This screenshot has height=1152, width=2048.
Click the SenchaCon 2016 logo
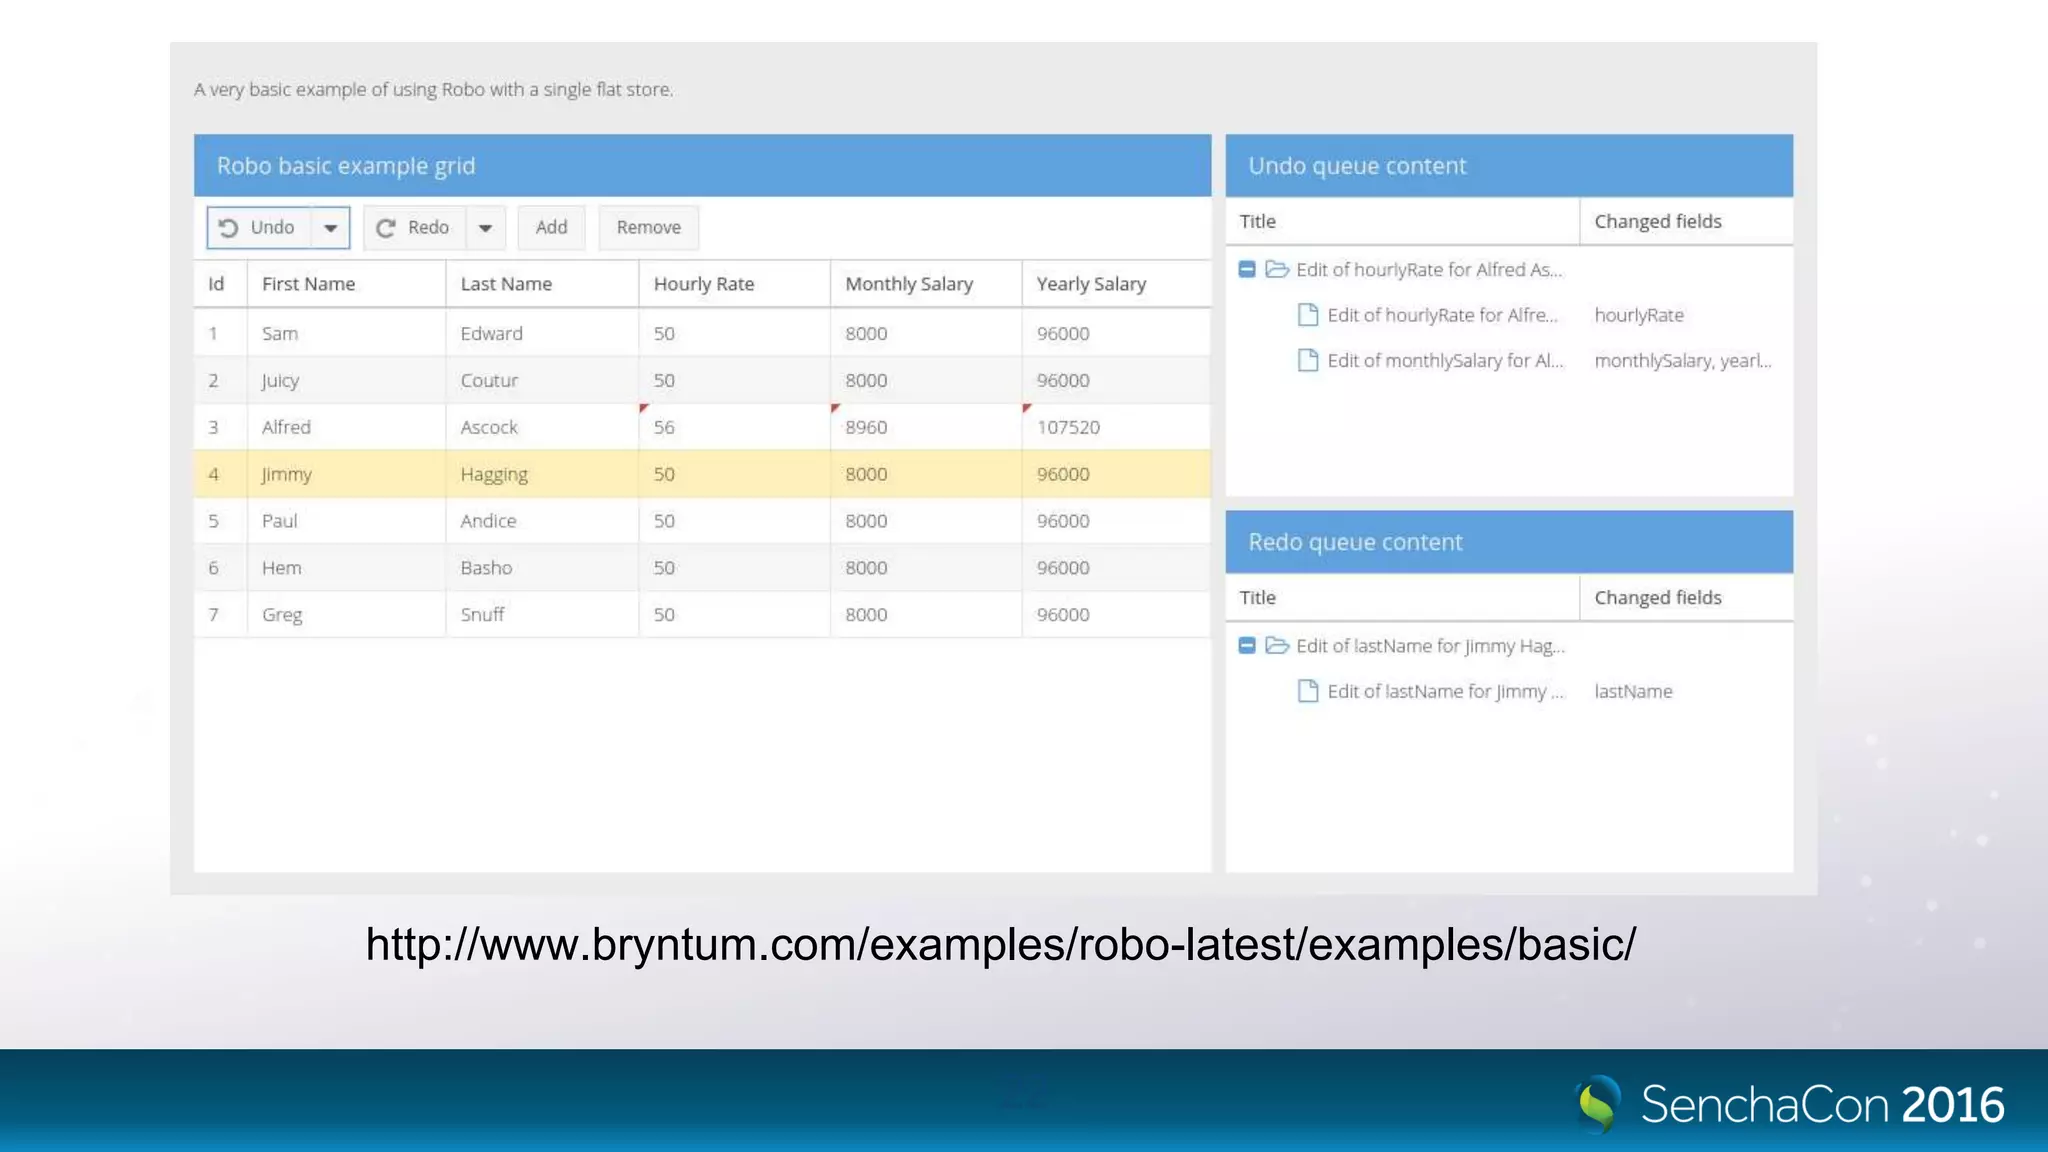point(1790,1104)
